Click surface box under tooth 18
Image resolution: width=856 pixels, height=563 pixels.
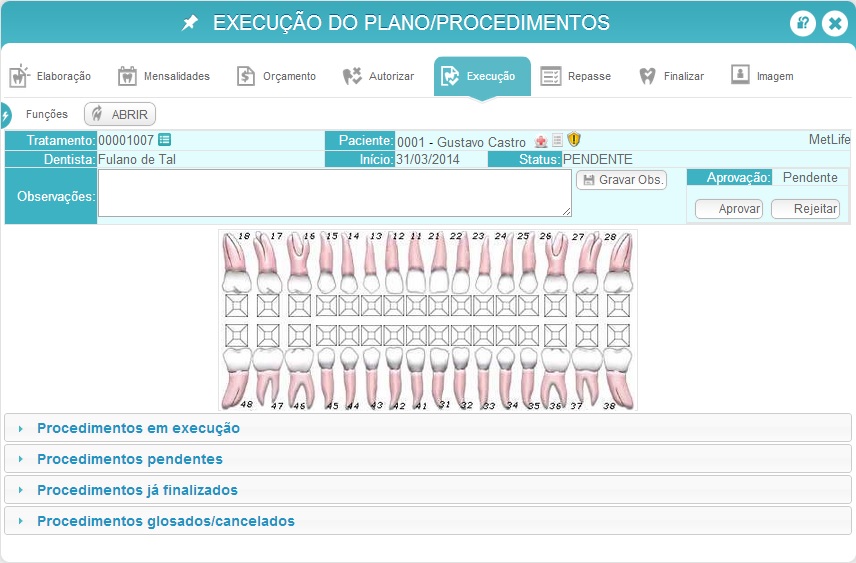point(236,306)
